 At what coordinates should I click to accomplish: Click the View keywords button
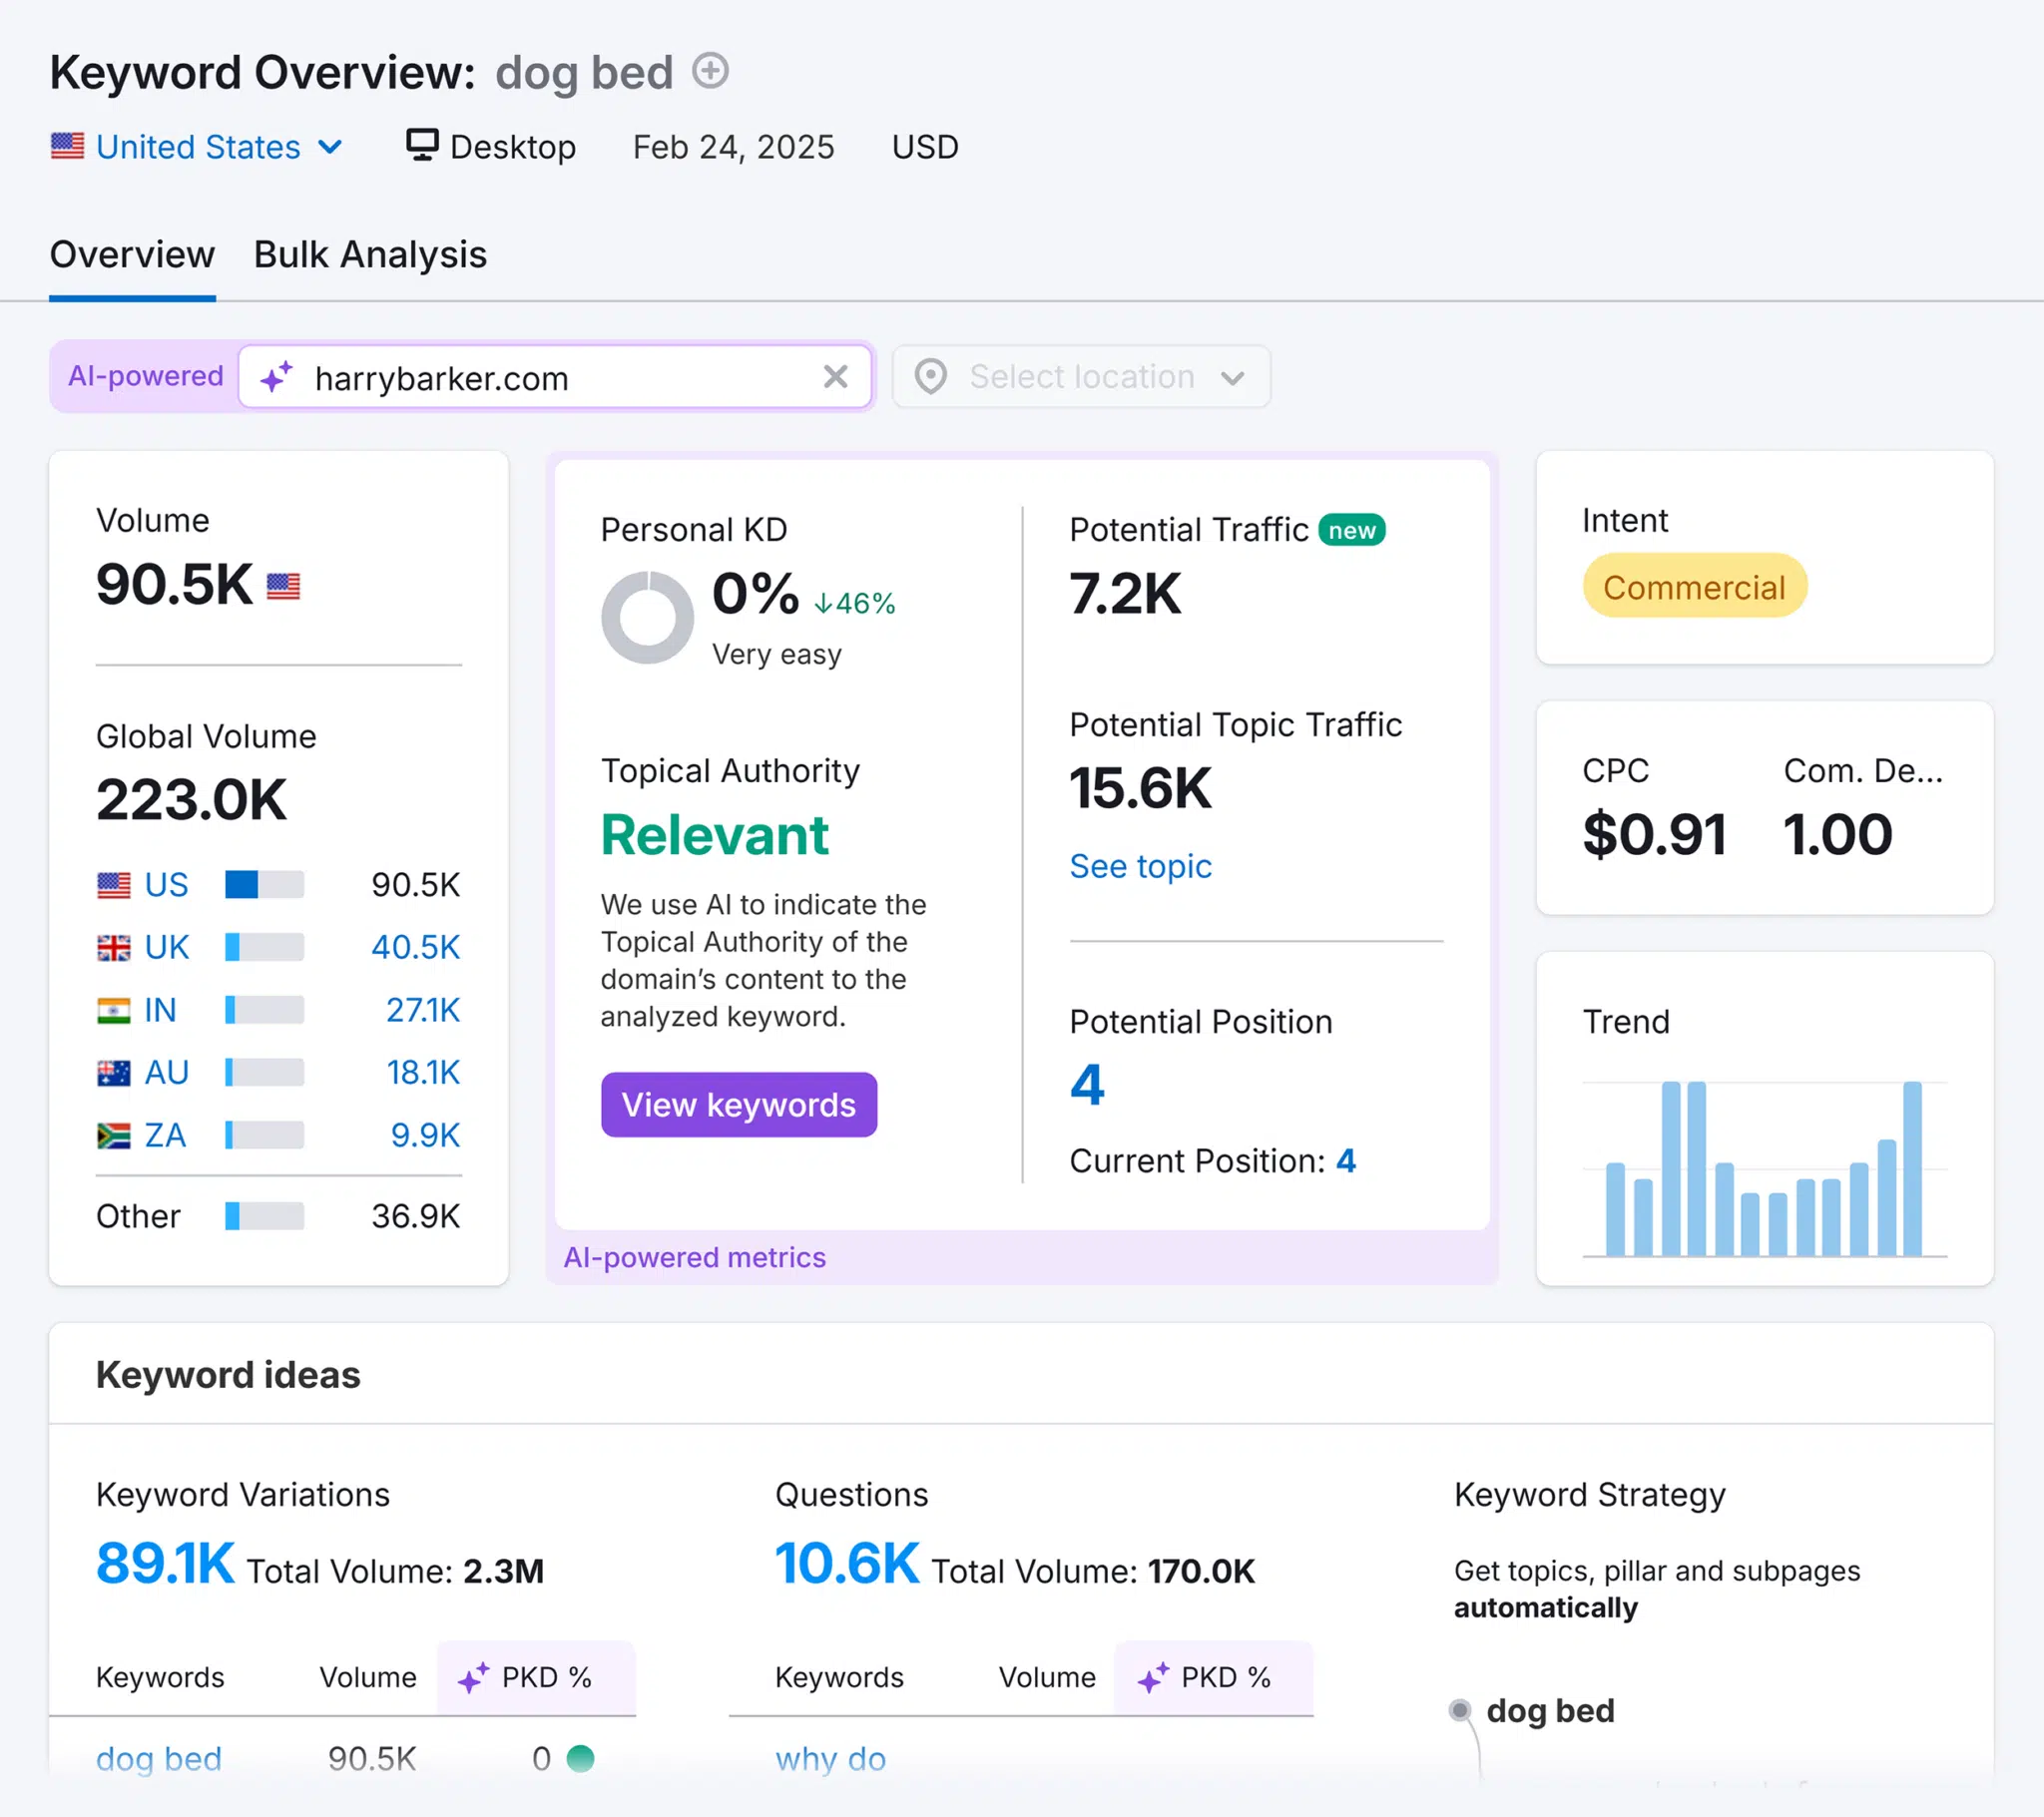738,1105
